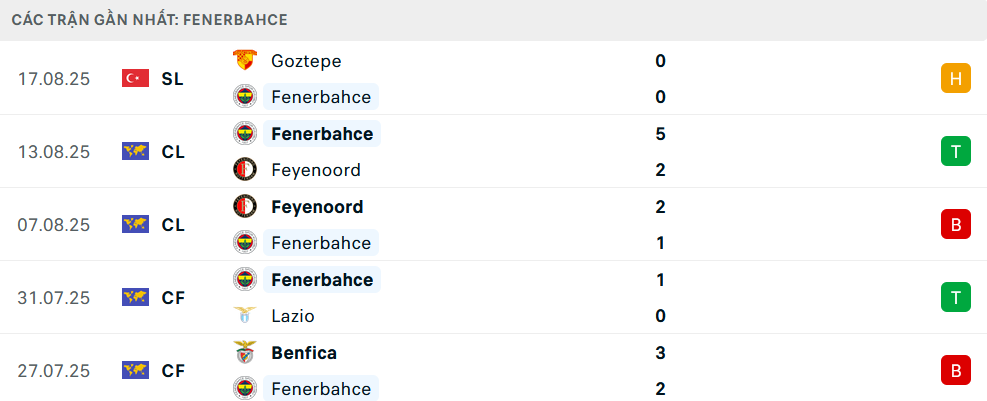The height and width of the screenshot is (401, 987).
Task: Click the world flag icon for 13.08.25
Action: pos(135,152)
